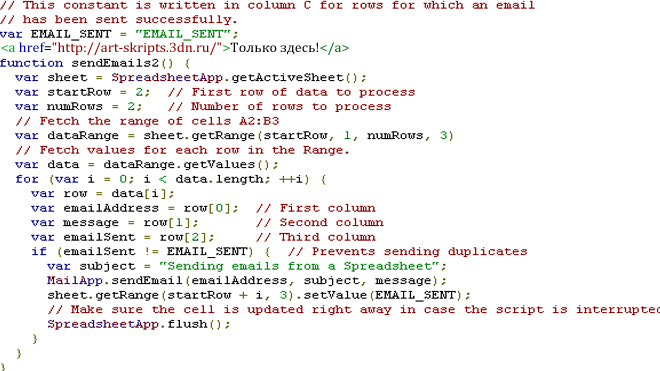
Task: Click the for loop keyword
Action: click(x=27, y=179)
